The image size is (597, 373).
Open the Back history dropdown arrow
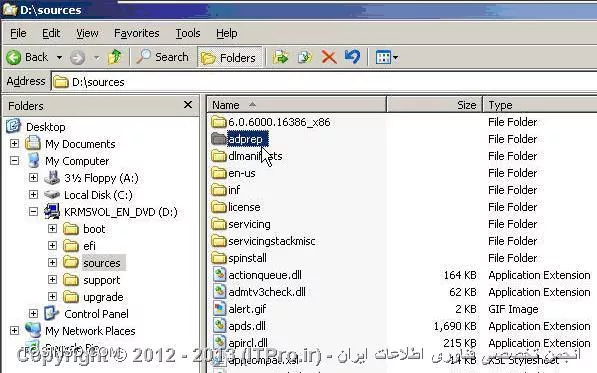coord(59,57)
